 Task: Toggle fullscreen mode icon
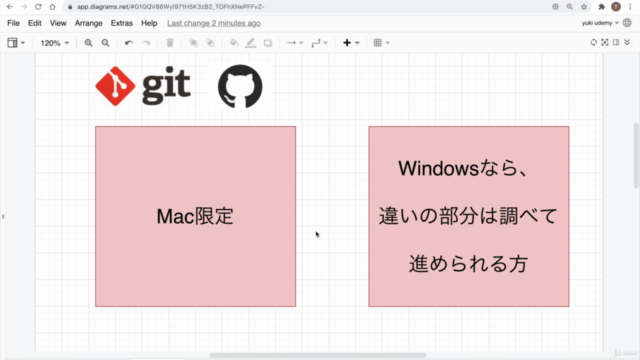pos(605,42)
